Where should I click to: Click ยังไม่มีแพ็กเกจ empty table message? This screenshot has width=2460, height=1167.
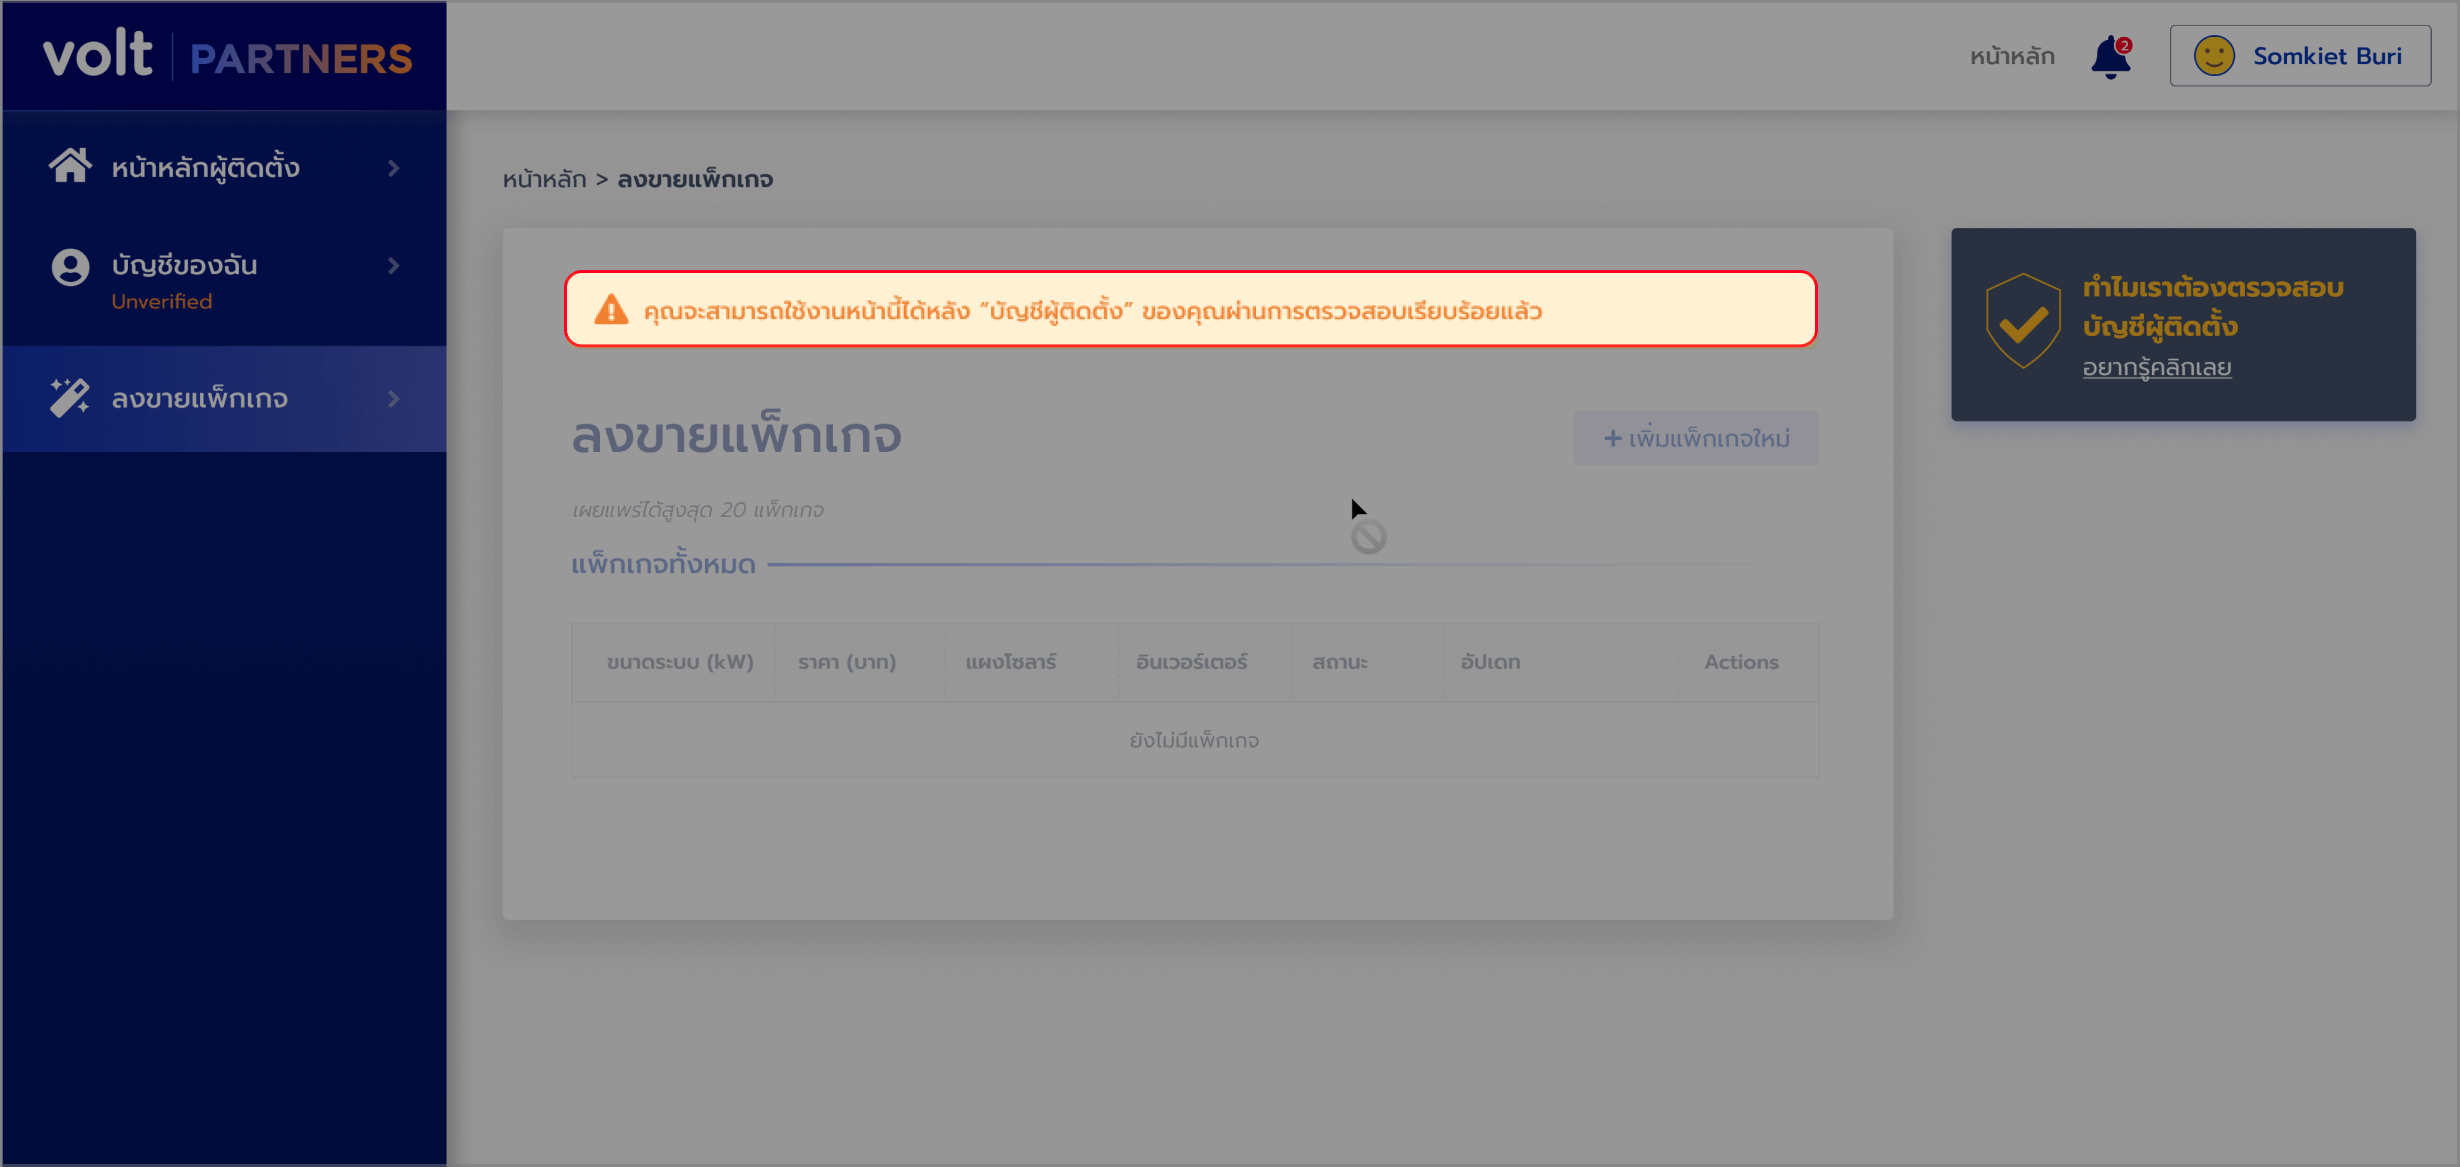1194,740
